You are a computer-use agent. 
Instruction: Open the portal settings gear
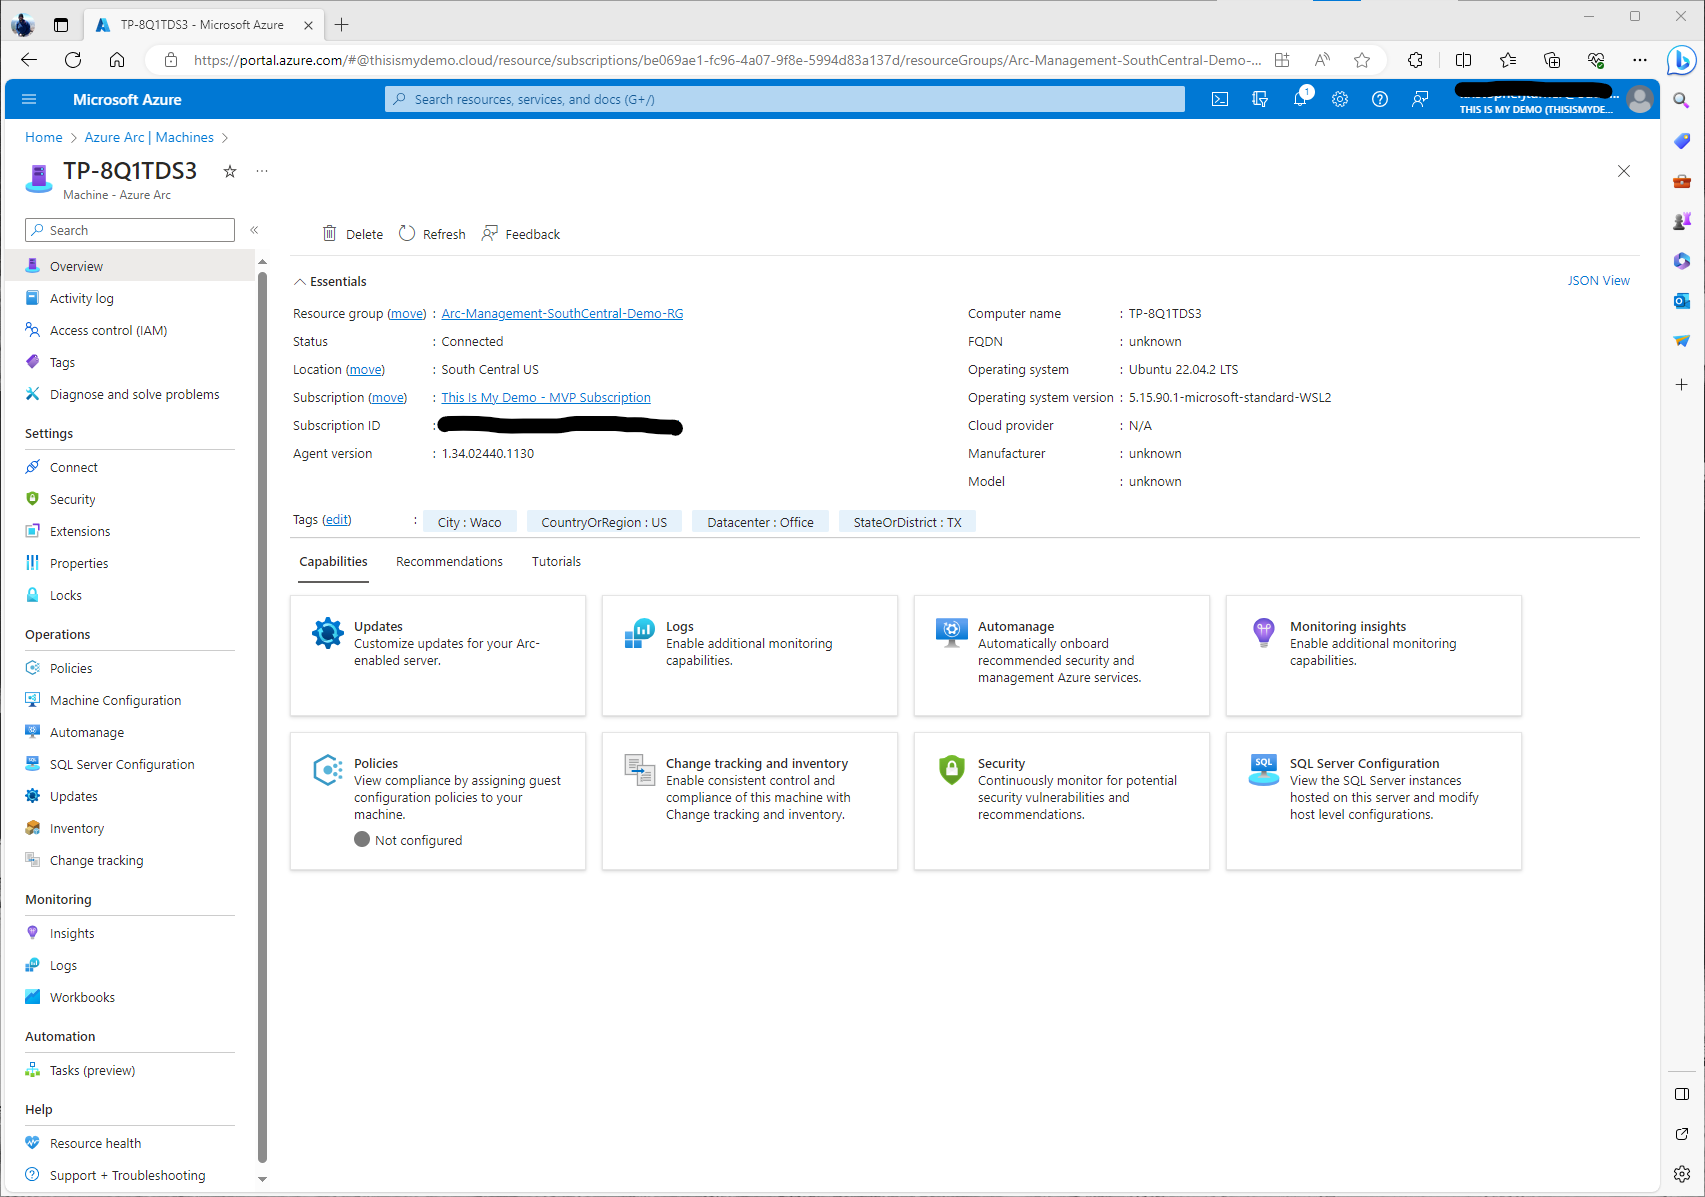pyautogui.click(x=1340, y=99)
